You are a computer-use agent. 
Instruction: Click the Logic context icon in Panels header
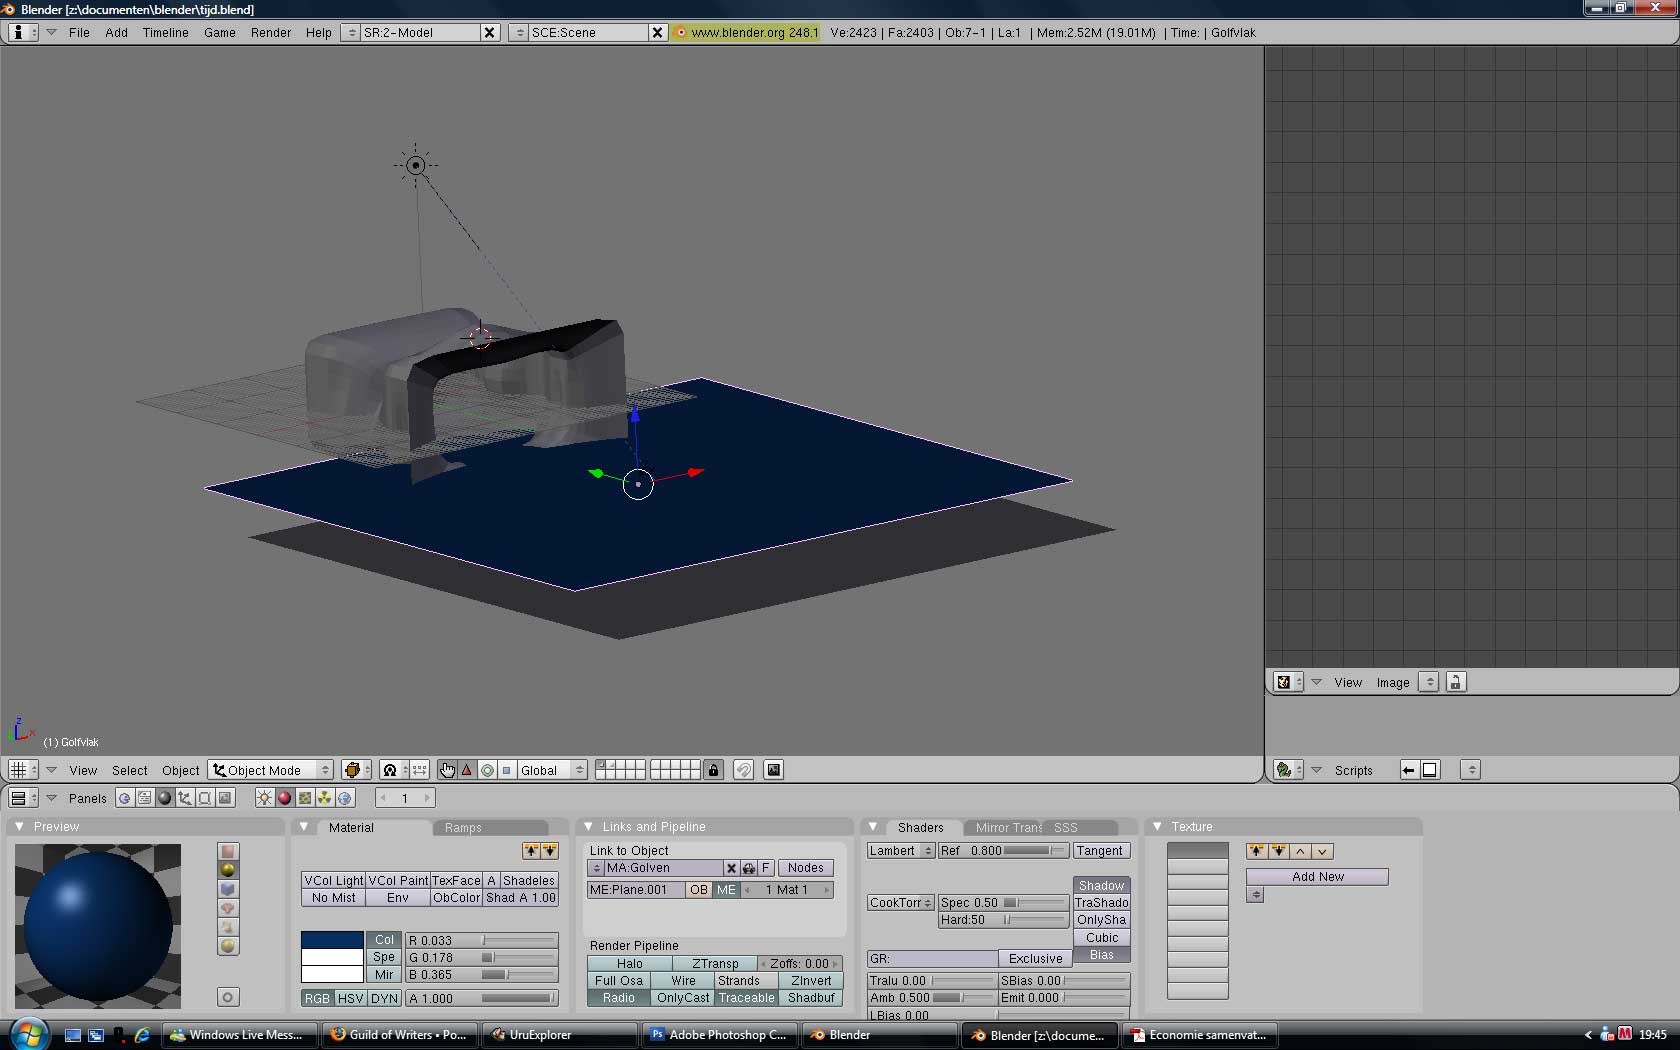pos(125,798)
